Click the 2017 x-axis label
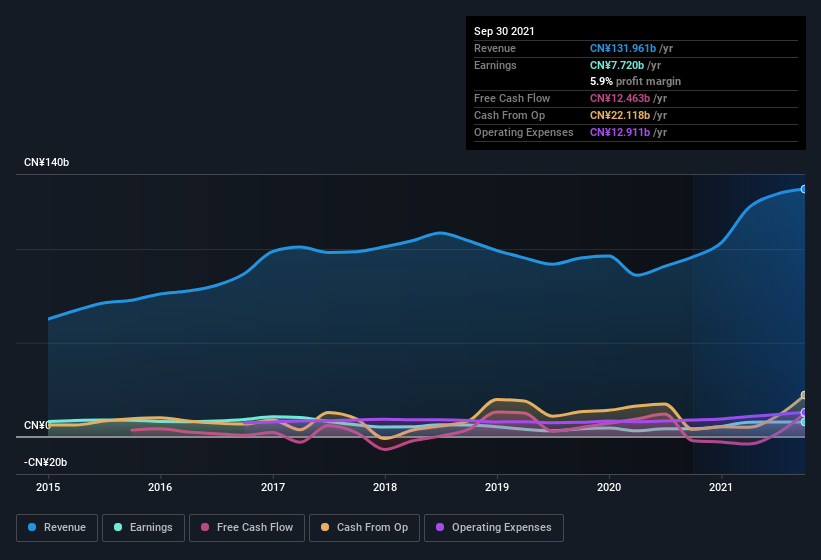Screen dimensions: 821x560 click(273, 487)
